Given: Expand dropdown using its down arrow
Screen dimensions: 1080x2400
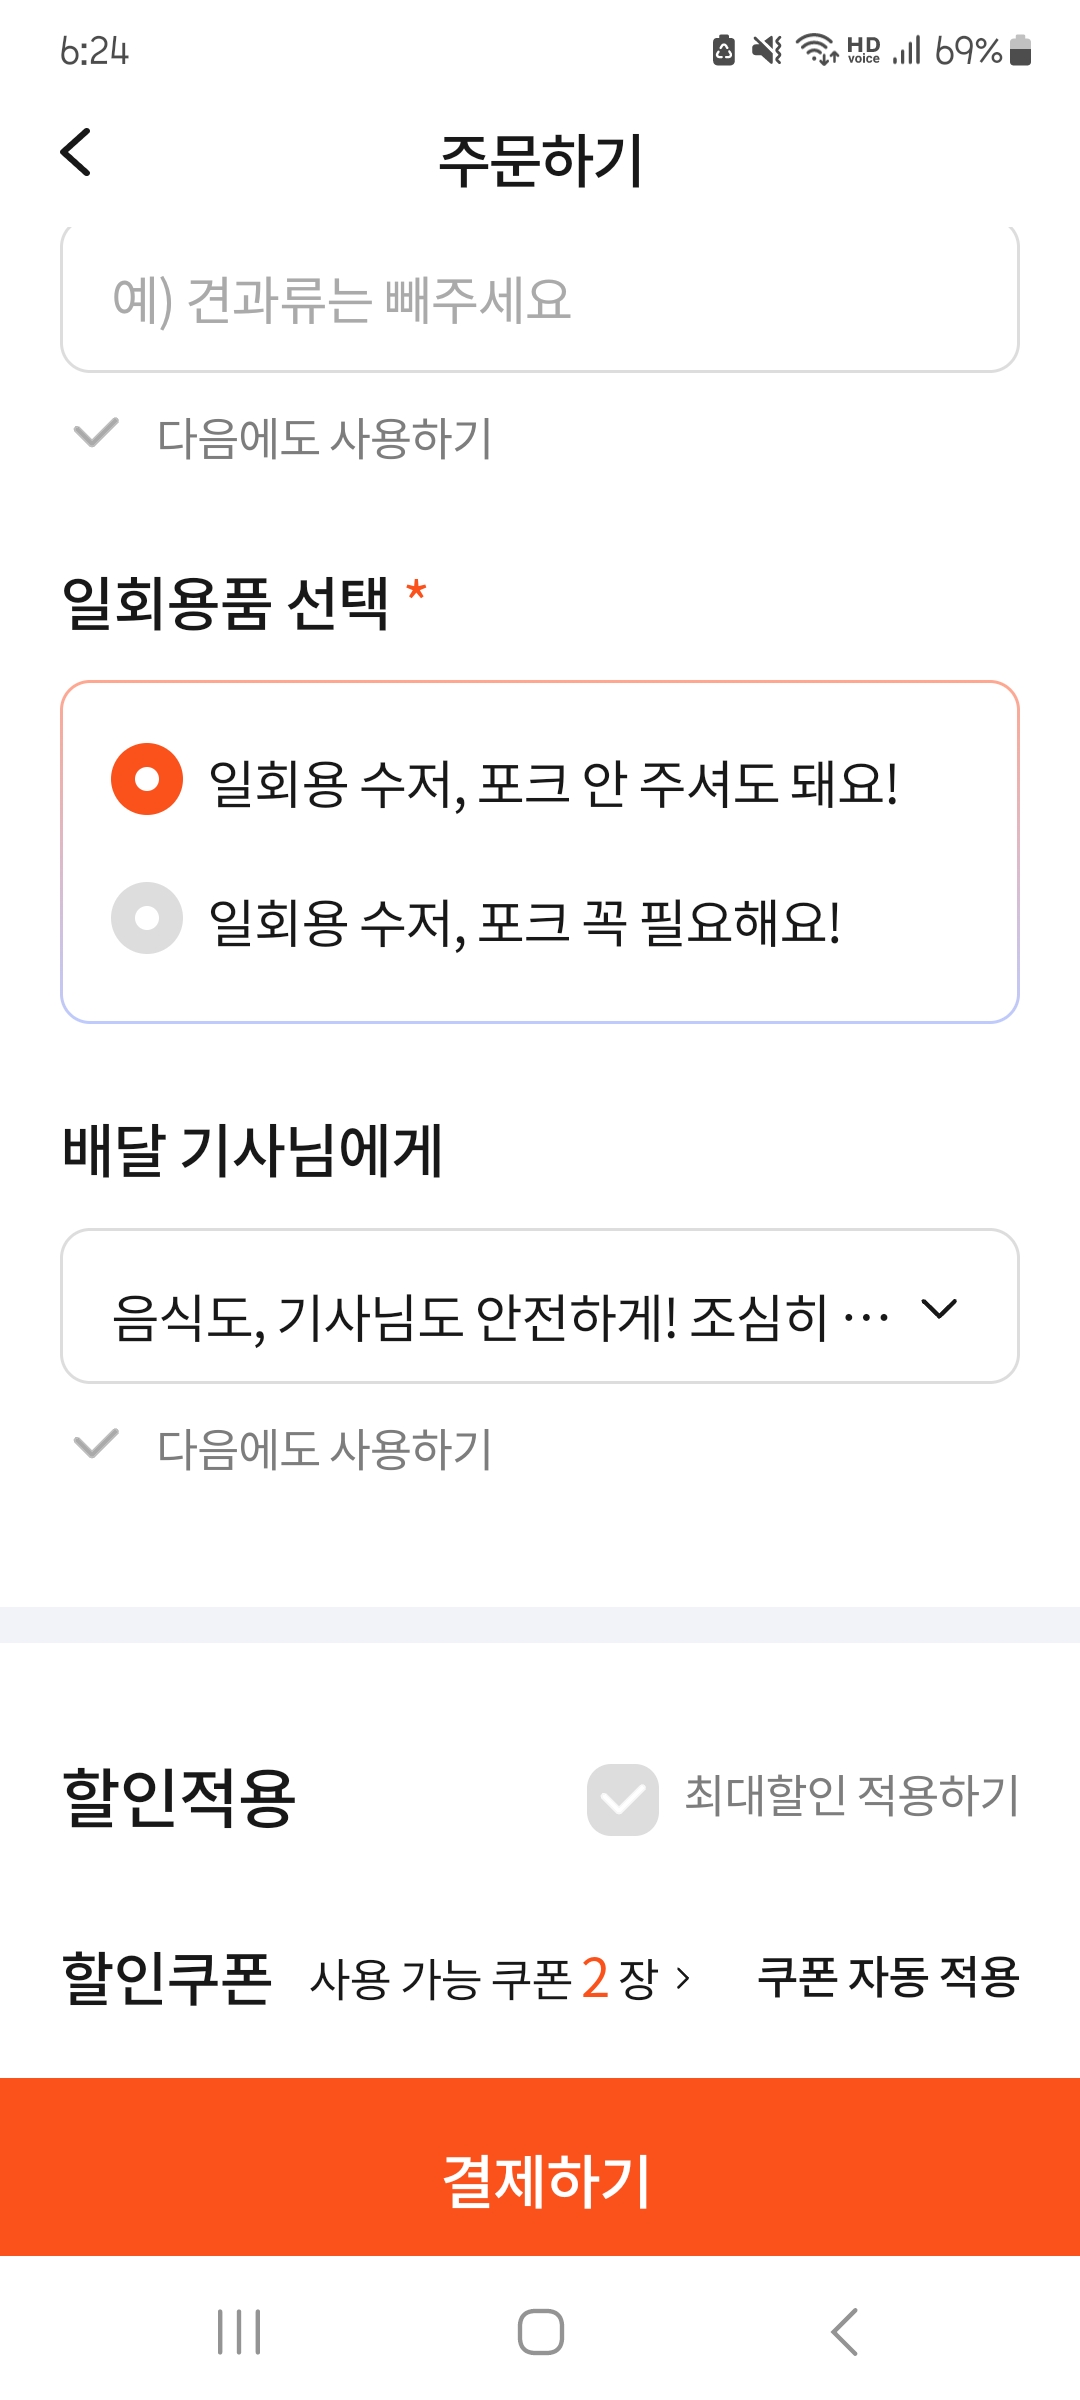Looking at the screenshot, I should pyautogui.click(x=939, y=1308).
